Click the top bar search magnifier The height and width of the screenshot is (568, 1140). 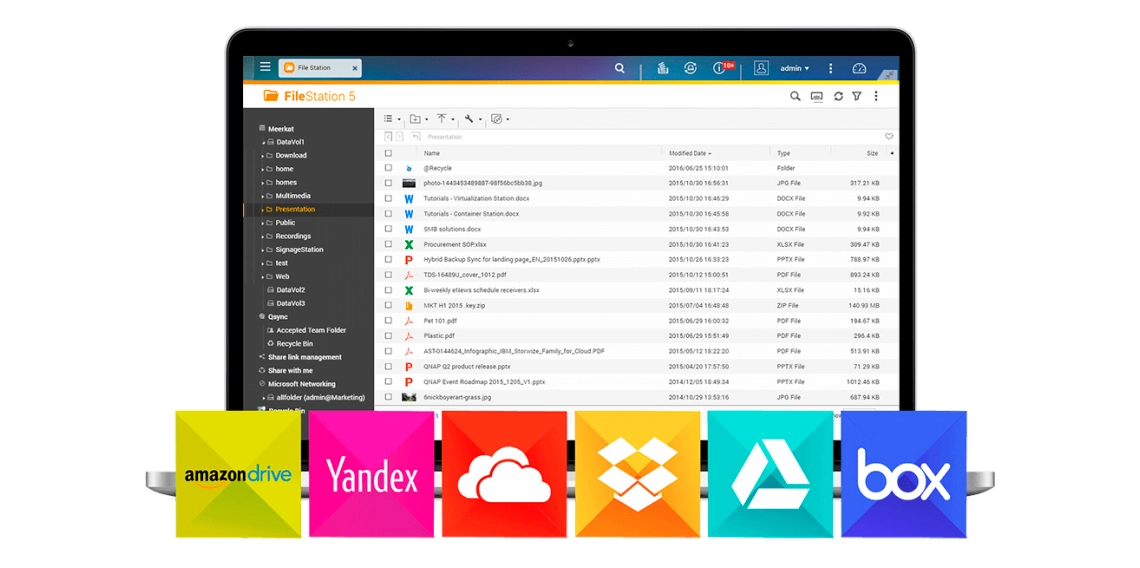619,68
